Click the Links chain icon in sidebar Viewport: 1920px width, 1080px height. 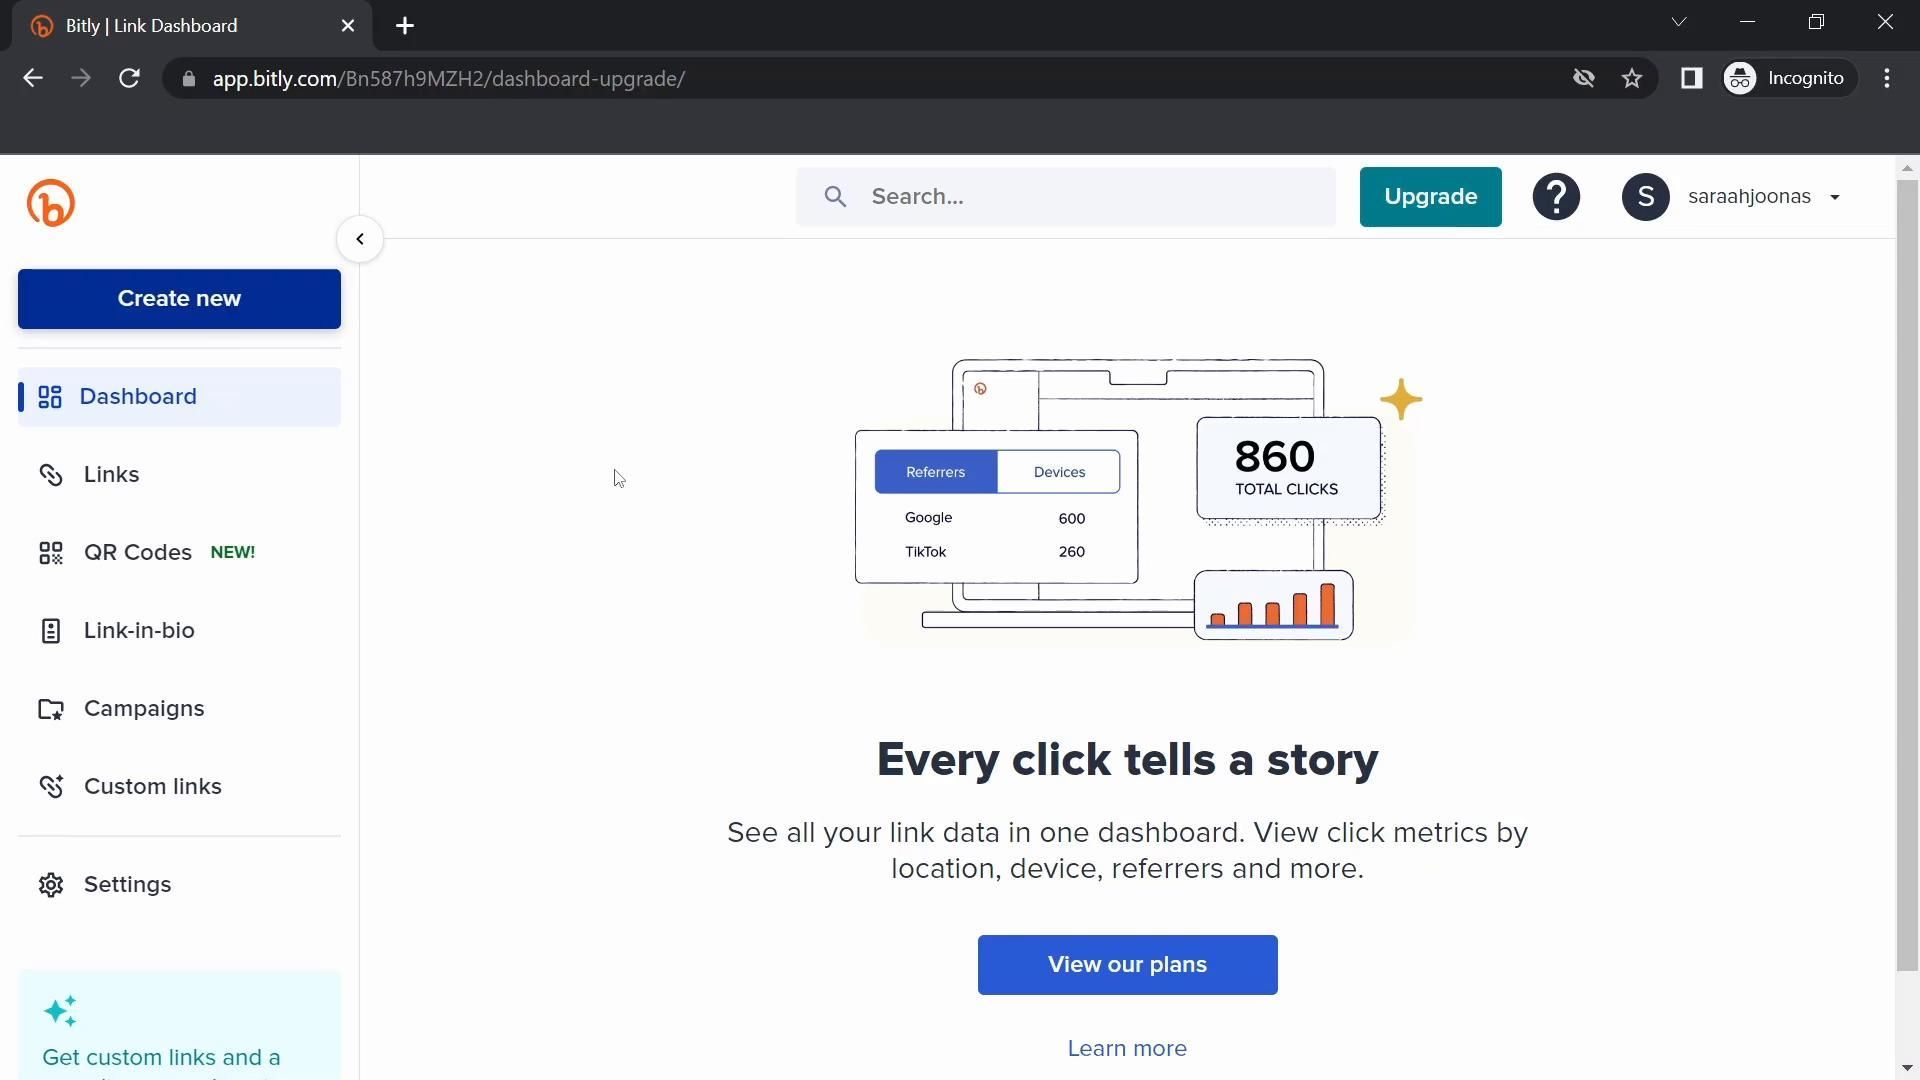point(51,475)
